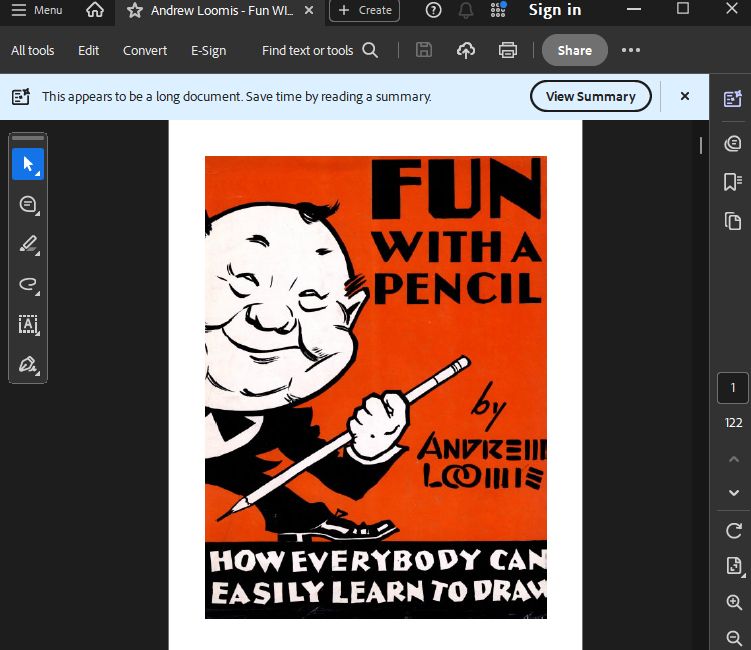Open the hamburger Menu

pyautogui.click(x=37, y=10)
